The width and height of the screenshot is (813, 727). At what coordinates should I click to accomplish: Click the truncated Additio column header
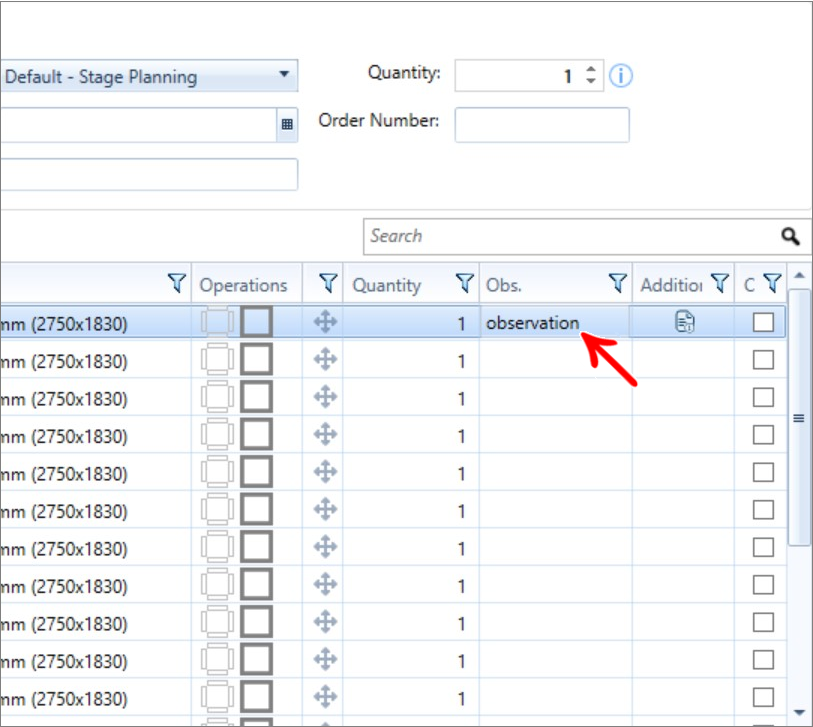671,285
